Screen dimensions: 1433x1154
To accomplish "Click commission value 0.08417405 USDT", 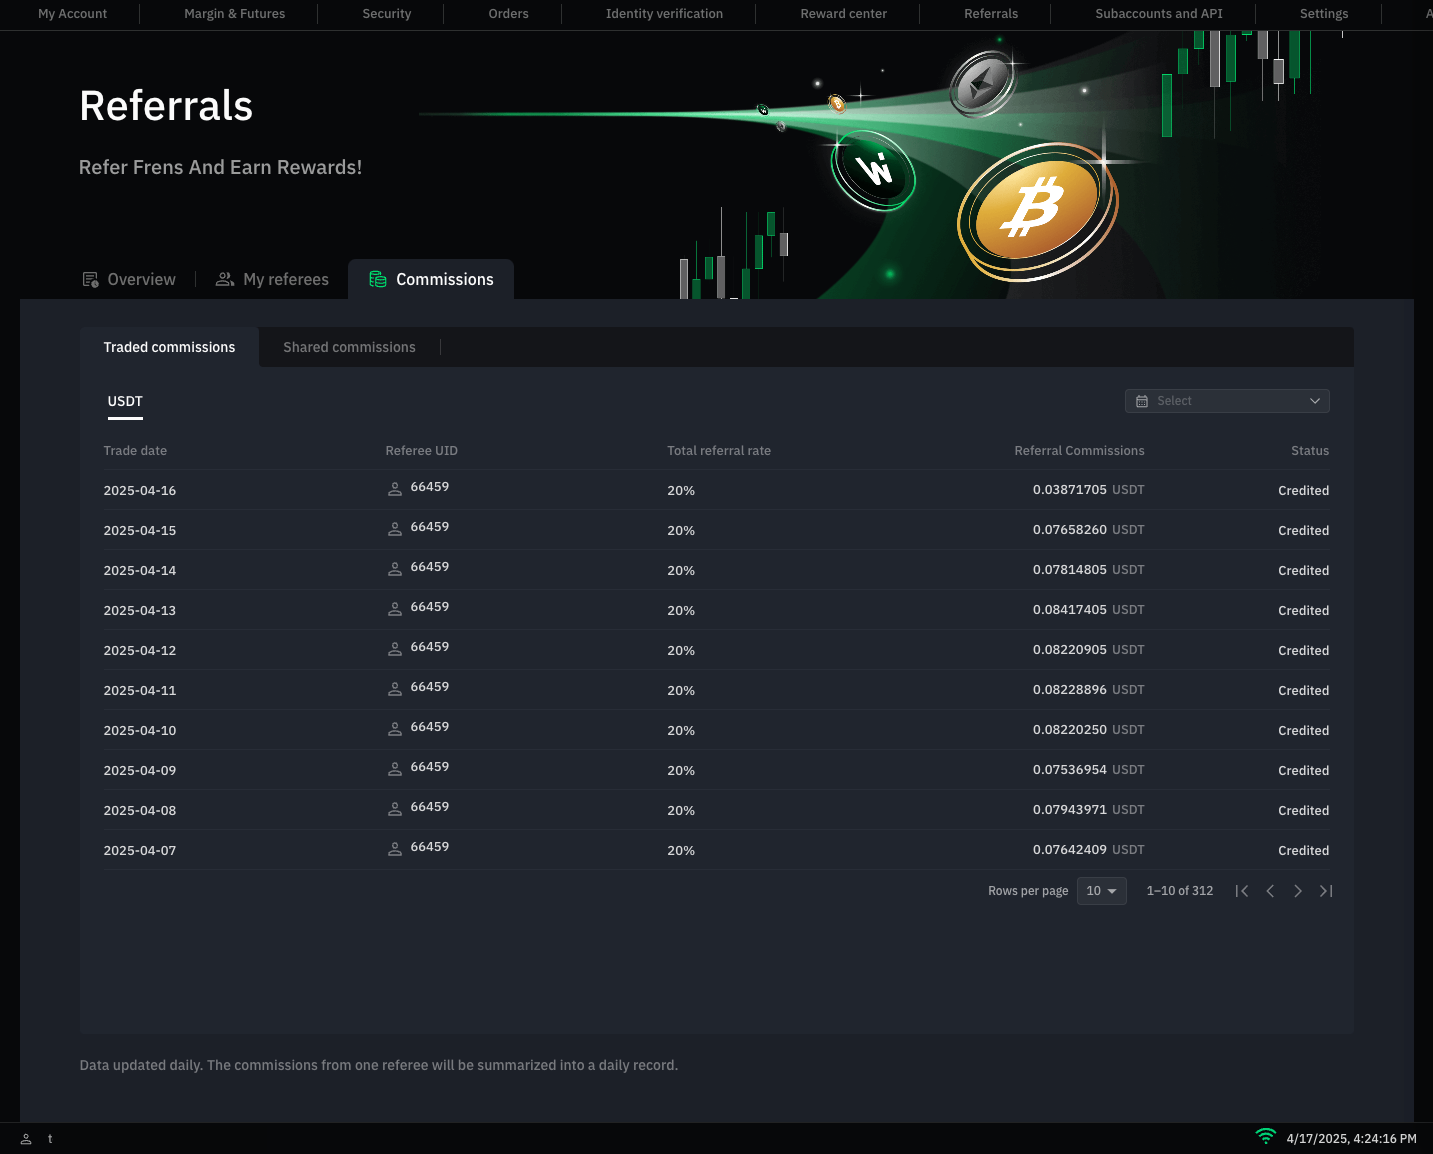I will (1088, 610).
